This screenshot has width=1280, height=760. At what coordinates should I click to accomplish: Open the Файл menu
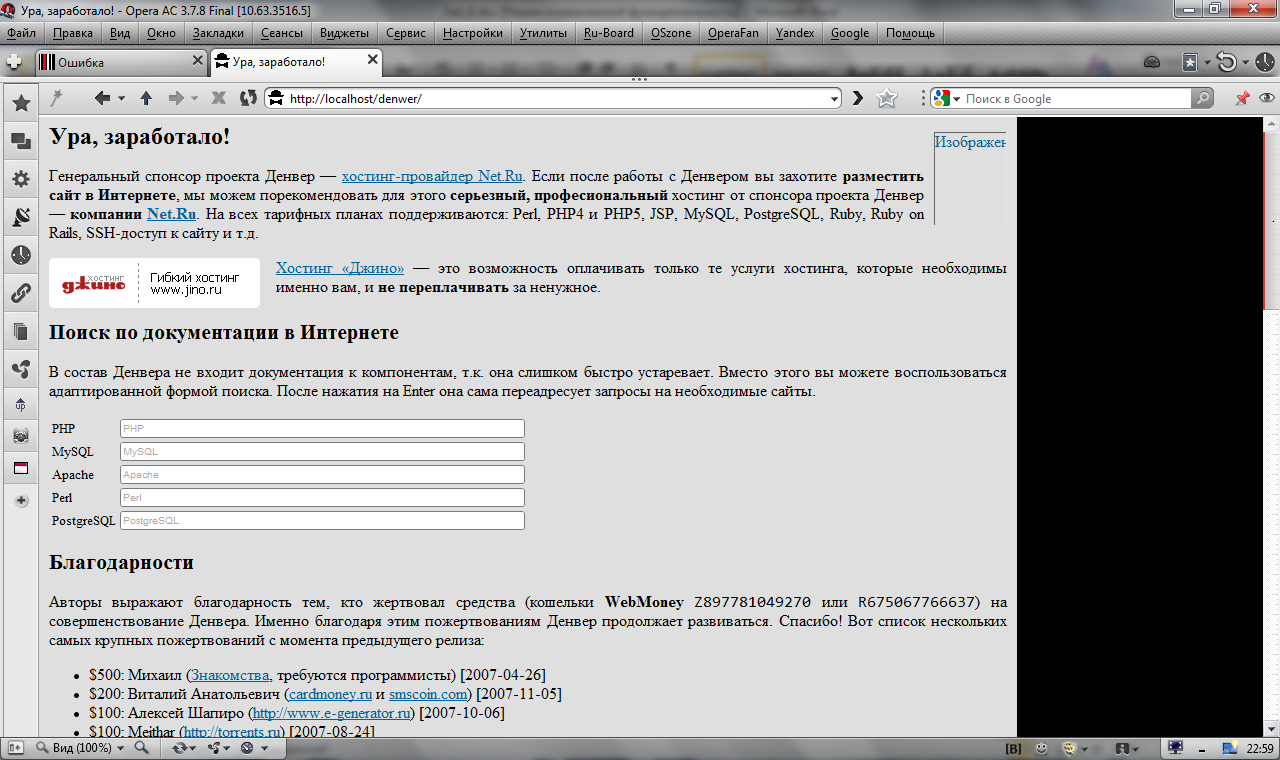tap(21, 32)
